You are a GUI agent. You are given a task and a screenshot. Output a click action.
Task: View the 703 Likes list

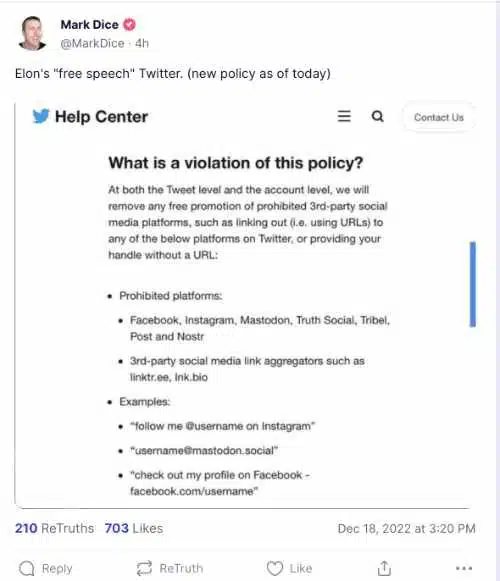134,528
